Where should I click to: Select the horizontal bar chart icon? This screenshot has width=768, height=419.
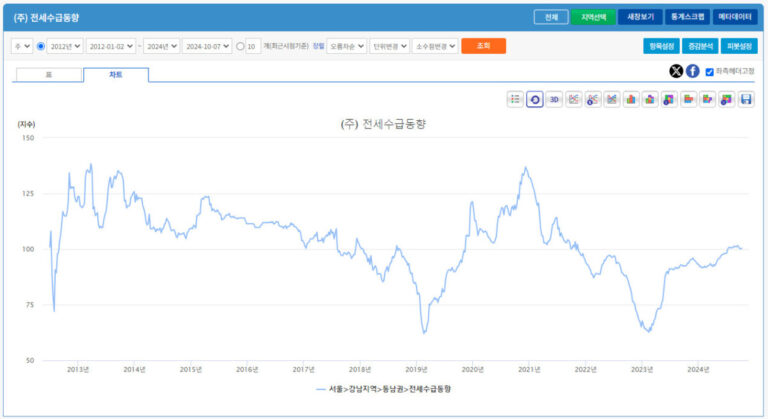coord(688,99)
